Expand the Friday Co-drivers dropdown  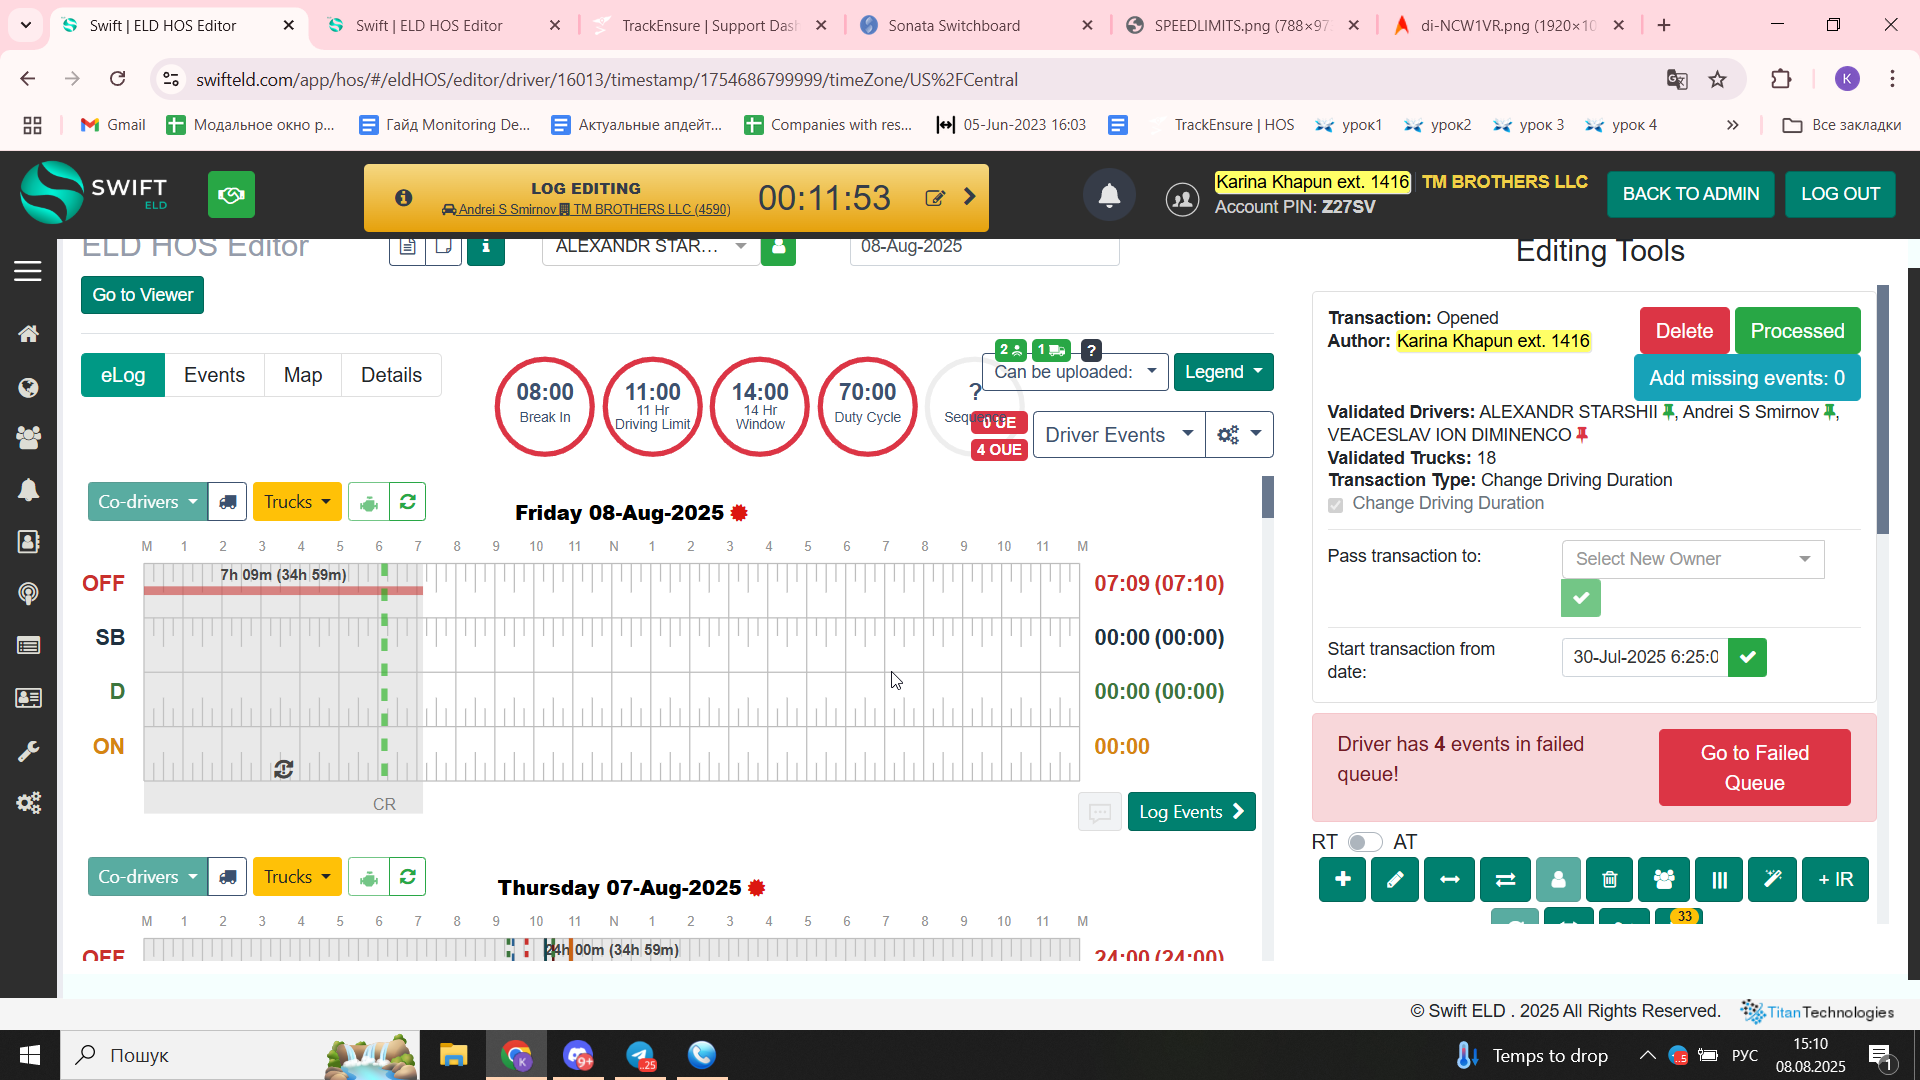coord(148,502)
